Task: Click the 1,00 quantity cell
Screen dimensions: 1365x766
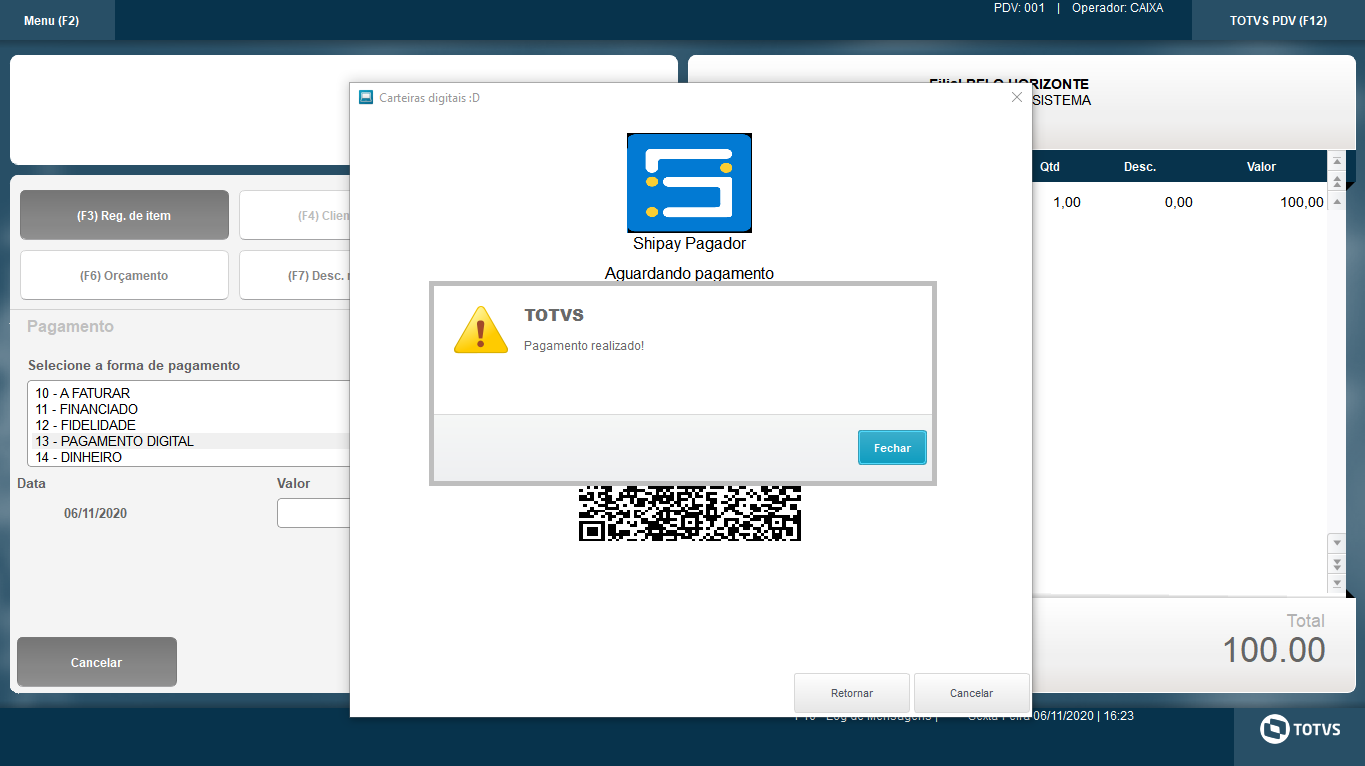Action: 1067,202
